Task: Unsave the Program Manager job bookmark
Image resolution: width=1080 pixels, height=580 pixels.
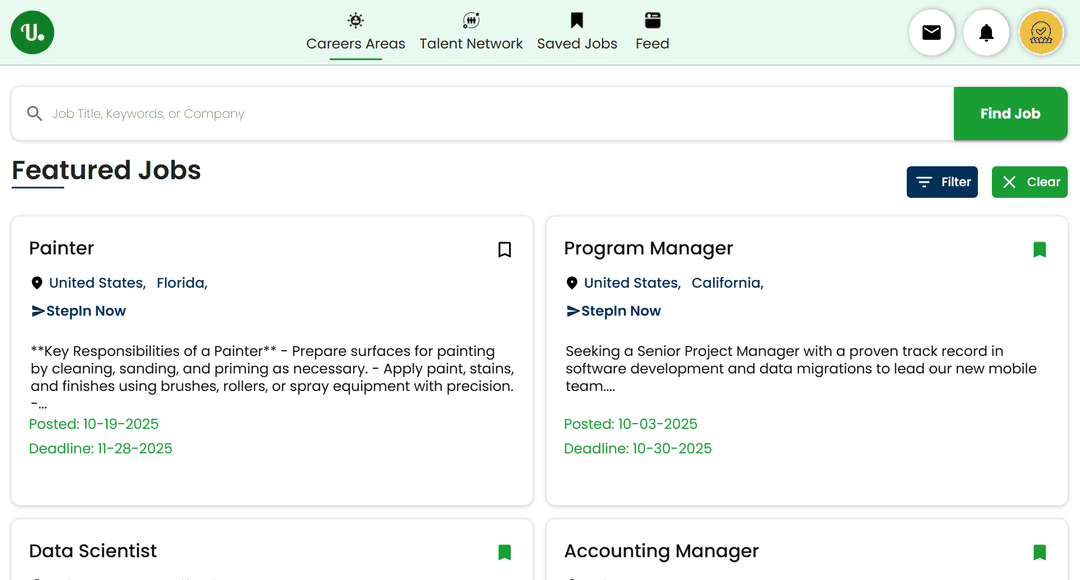Action: pyautogui.click(x=1039, y=250)
